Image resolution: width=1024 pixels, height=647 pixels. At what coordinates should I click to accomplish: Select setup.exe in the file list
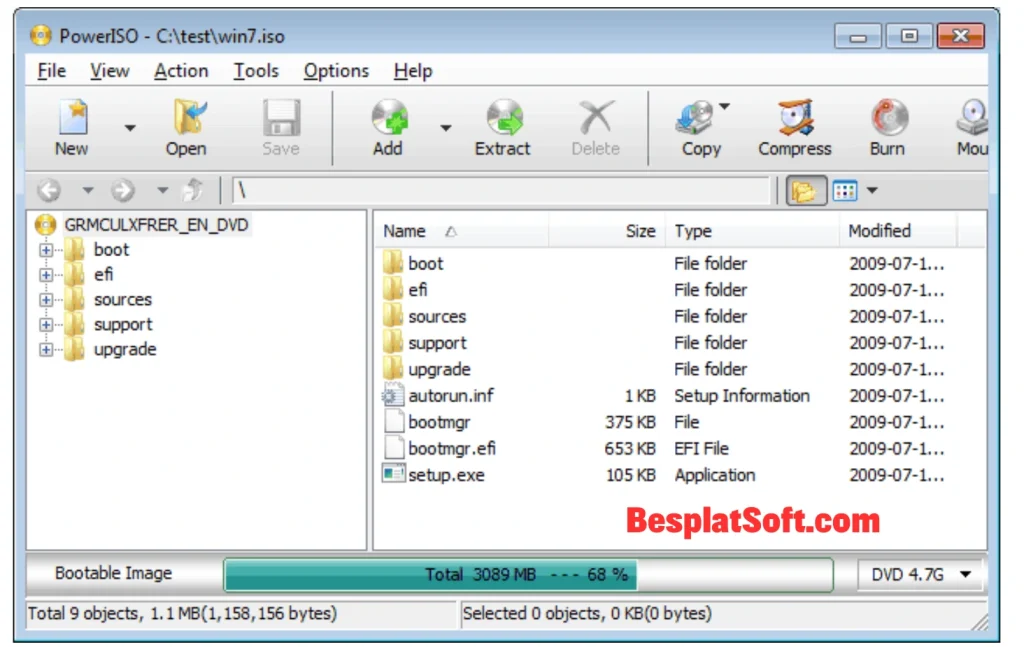coord(446,475)
